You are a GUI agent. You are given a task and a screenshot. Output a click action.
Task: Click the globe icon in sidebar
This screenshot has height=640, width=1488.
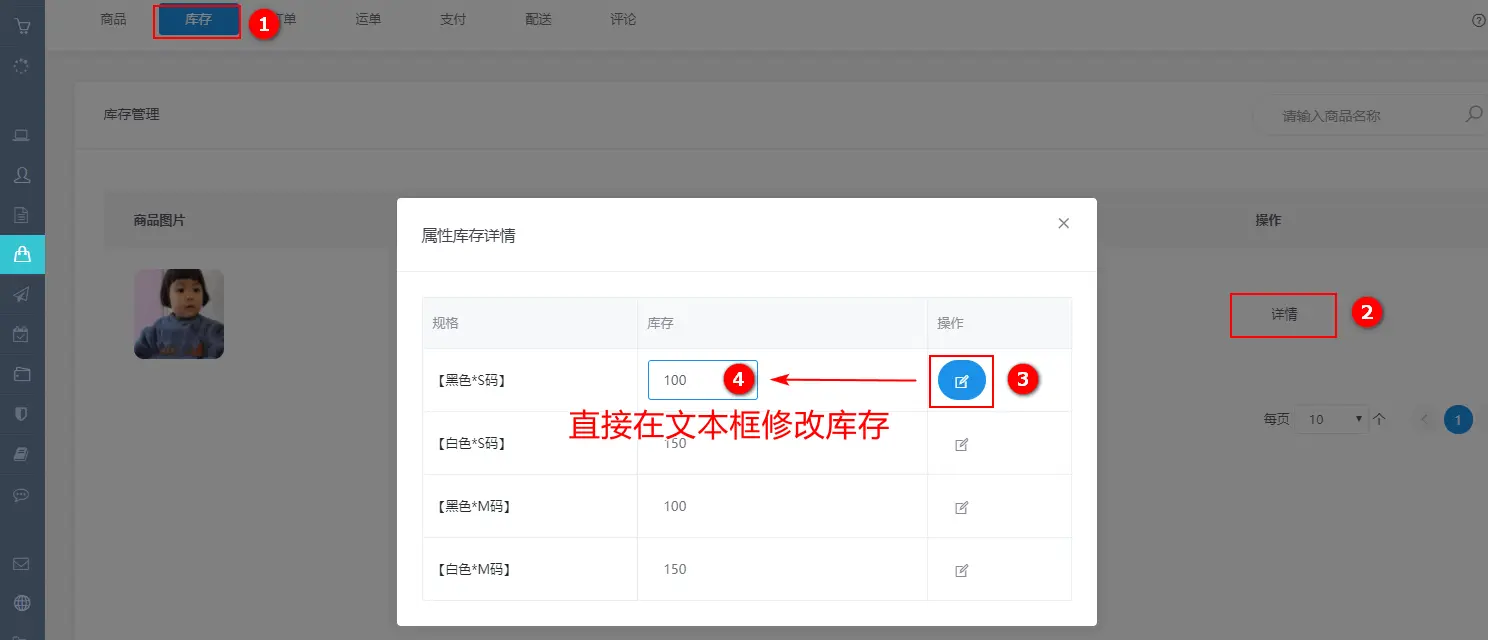point(22,603)
